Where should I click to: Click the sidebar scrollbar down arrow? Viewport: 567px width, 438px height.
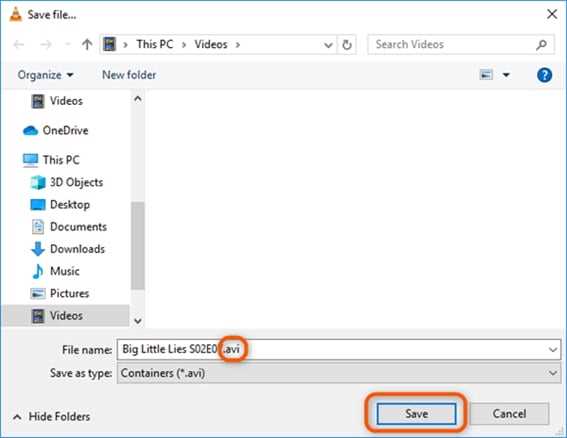(x=138, y=320)
